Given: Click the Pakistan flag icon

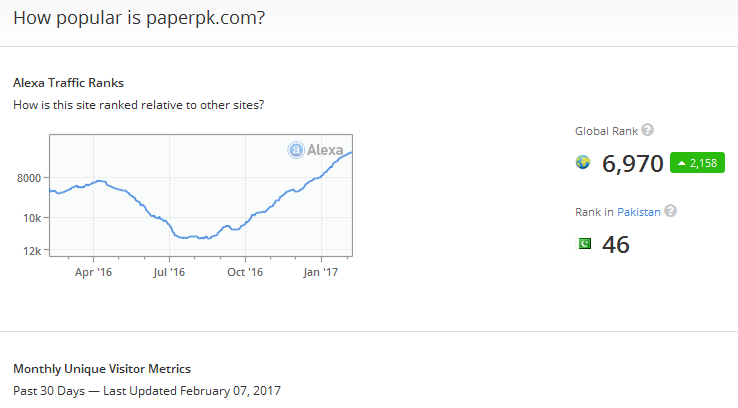Looking at the screenshot, I should (585, 244).
